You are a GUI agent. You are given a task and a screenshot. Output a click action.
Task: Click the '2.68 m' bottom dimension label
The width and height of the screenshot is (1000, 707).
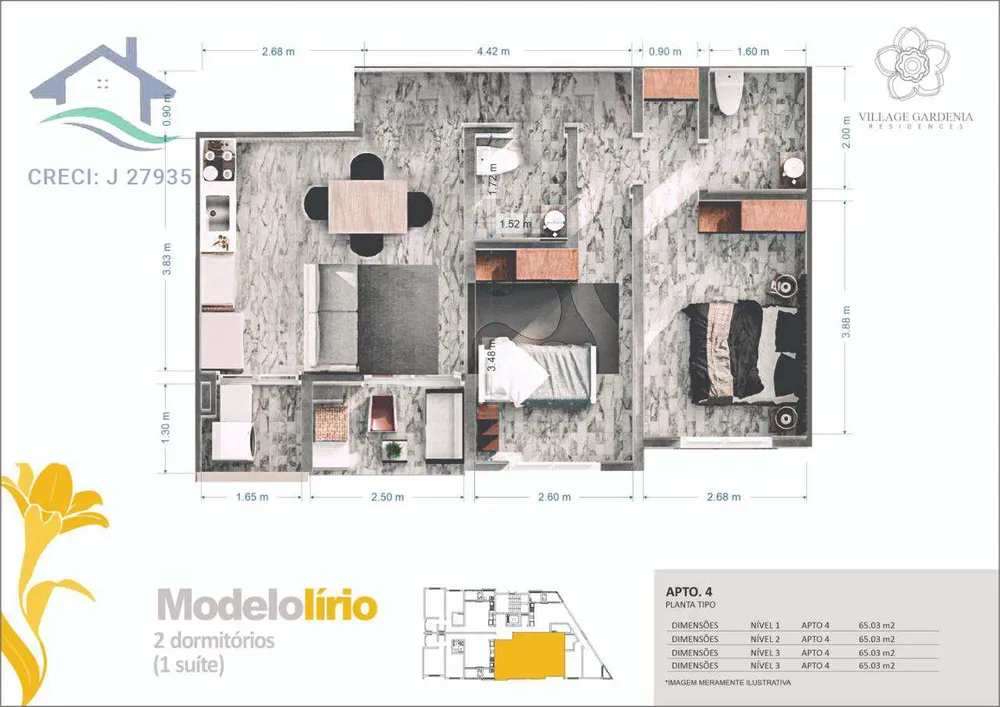click(x=724, y=497)
